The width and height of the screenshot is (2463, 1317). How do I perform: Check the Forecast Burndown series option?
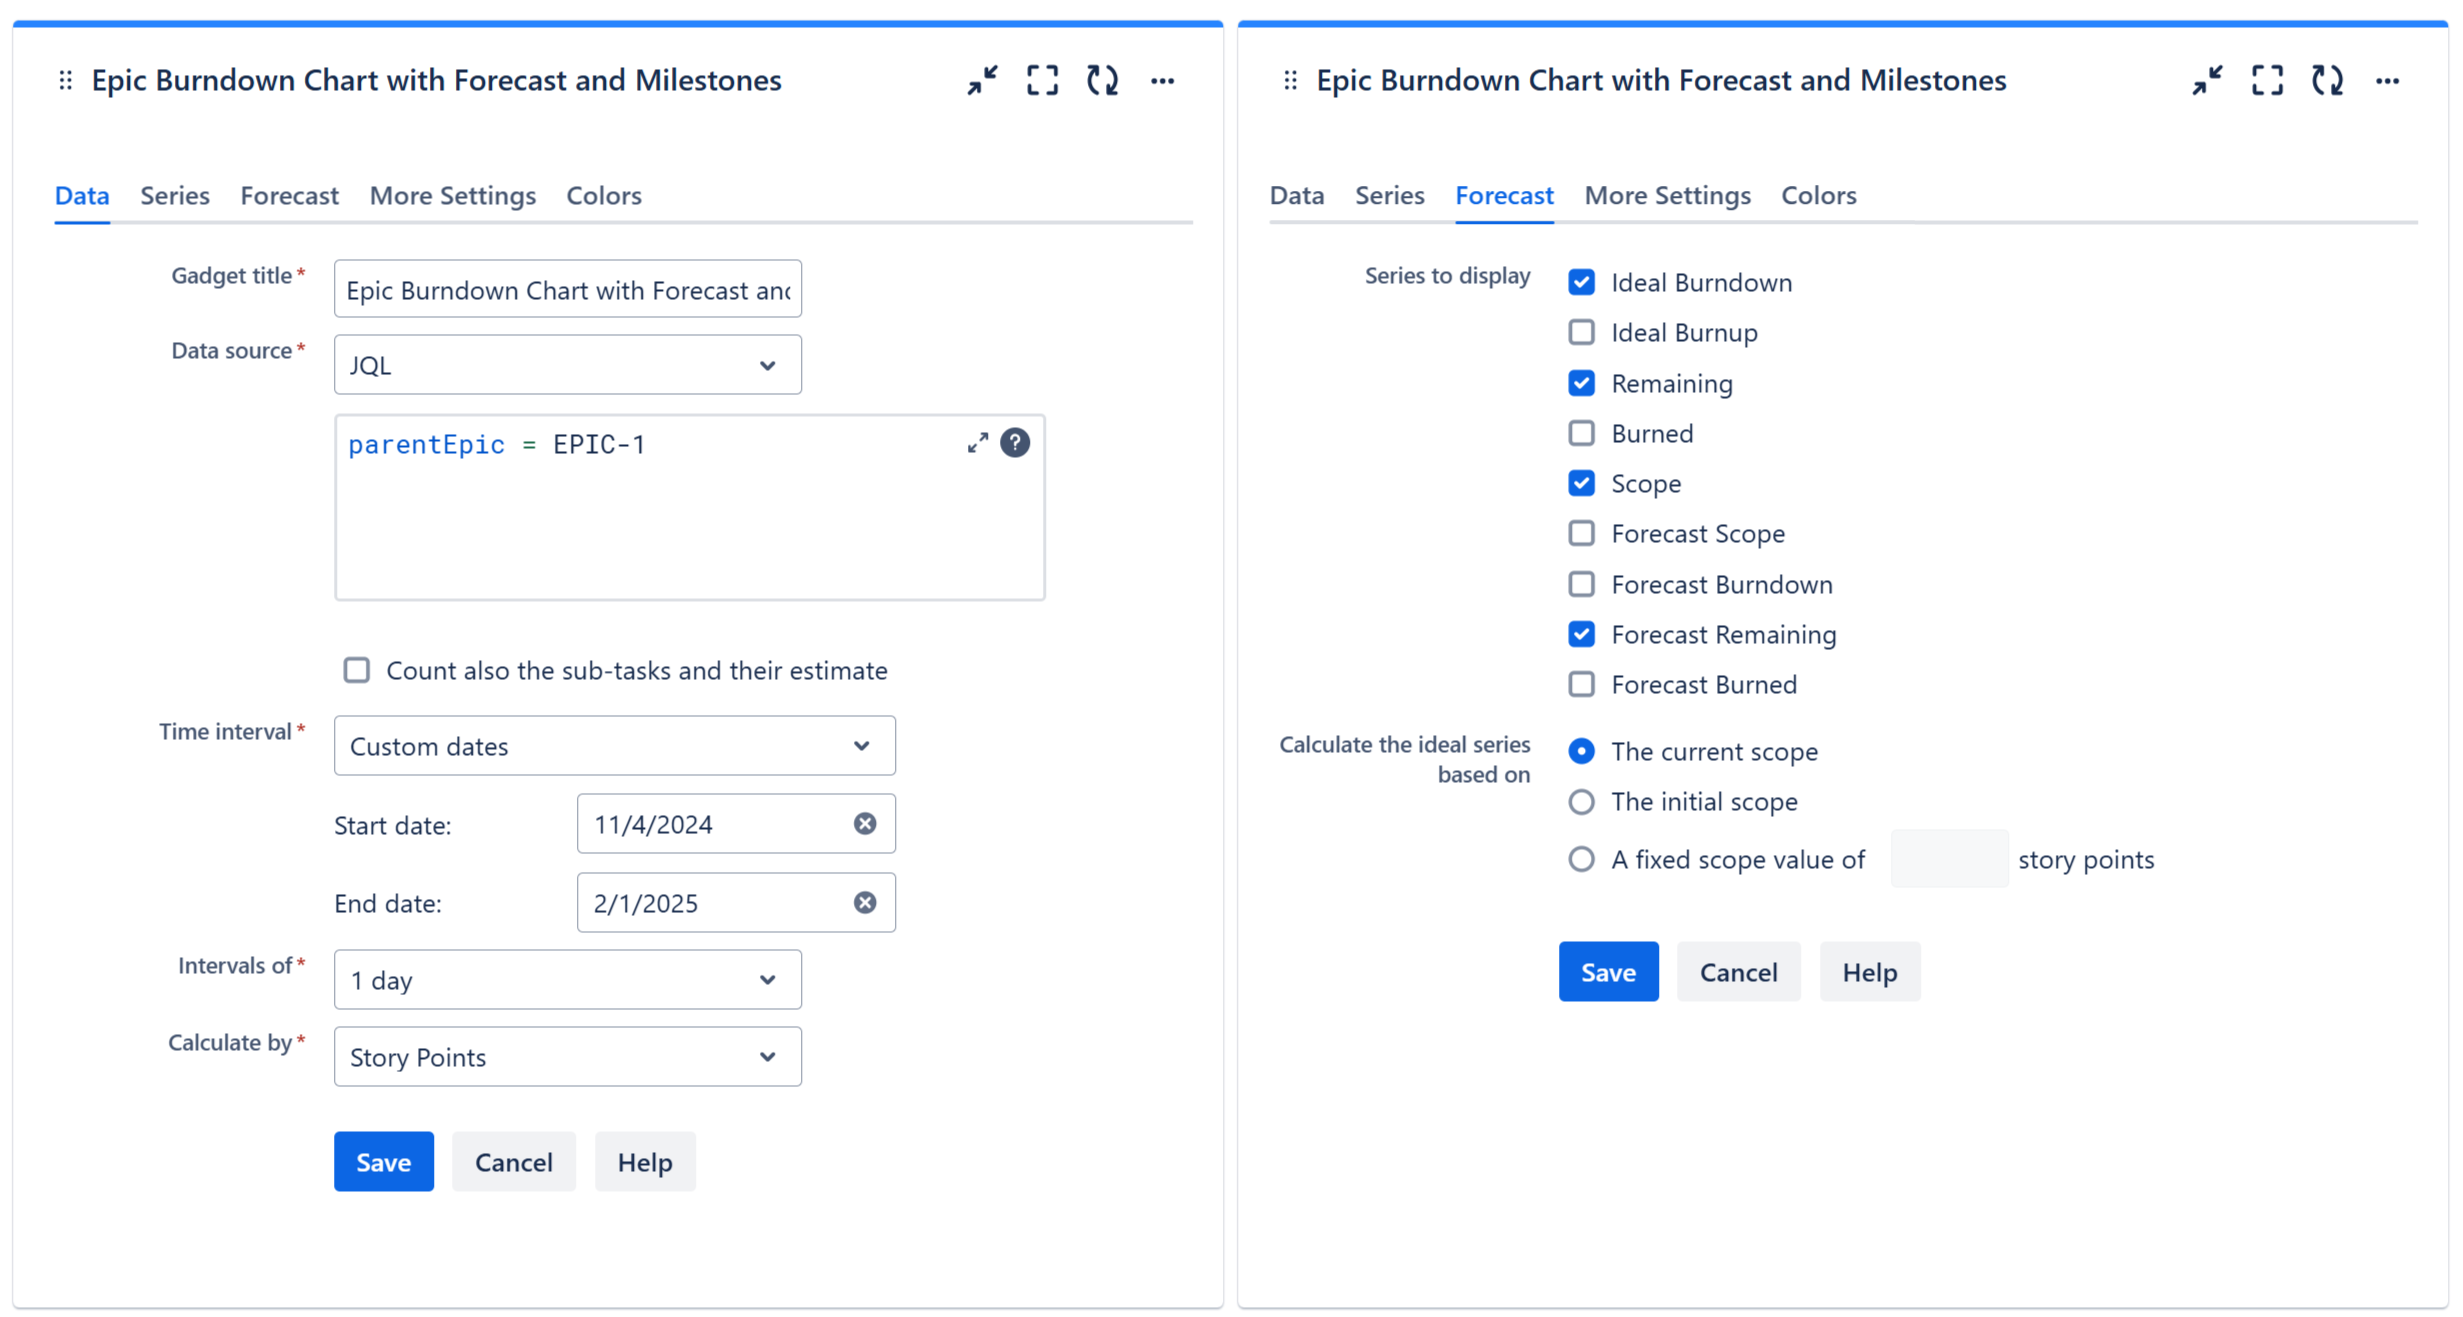1582,584
